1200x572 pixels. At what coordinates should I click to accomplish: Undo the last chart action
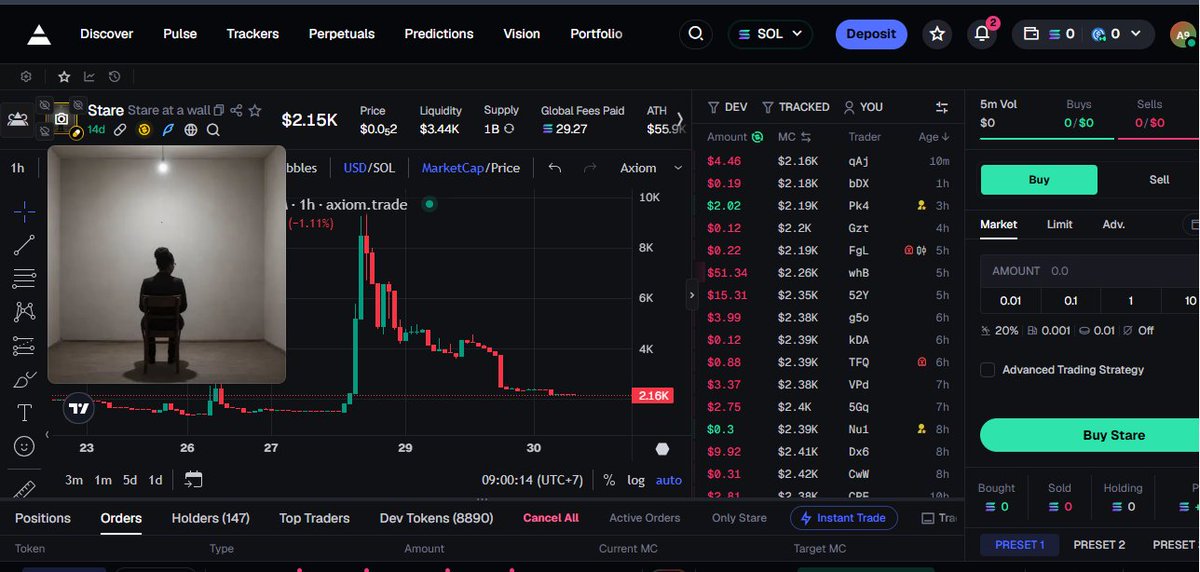(555, 168)
